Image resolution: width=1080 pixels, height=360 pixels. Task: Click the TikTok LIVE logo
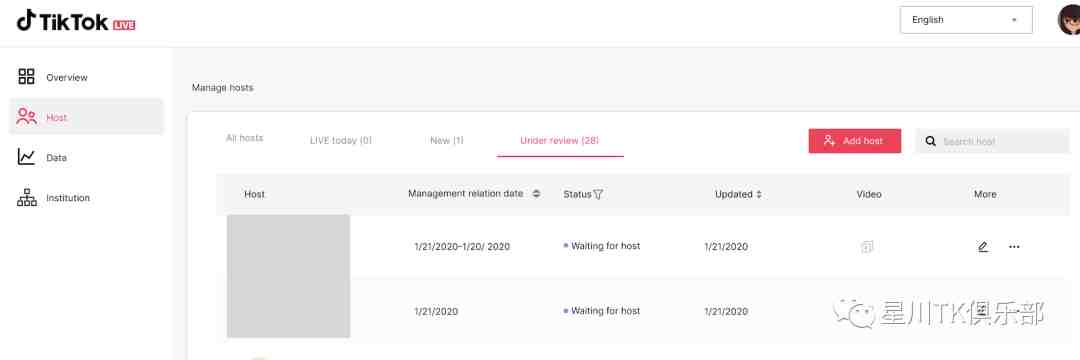pyautogui.click(x=76, y=21)
